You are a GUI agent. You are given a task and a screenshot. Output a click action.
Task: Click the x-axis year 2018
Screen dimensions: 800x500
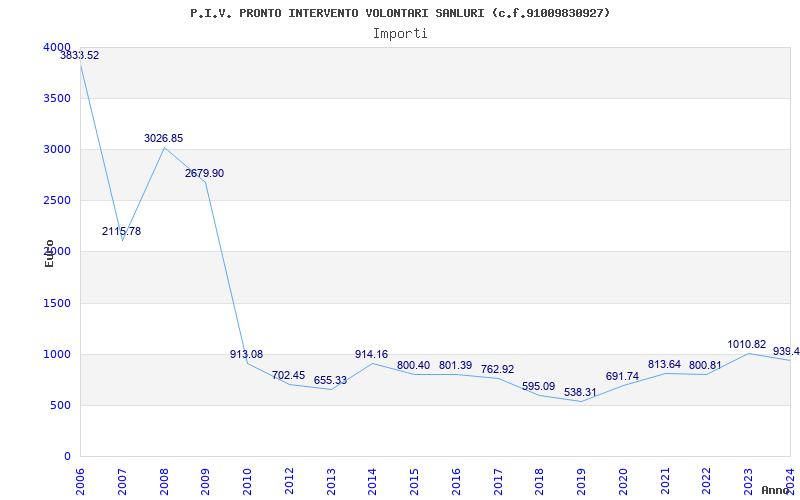[540, 482]
